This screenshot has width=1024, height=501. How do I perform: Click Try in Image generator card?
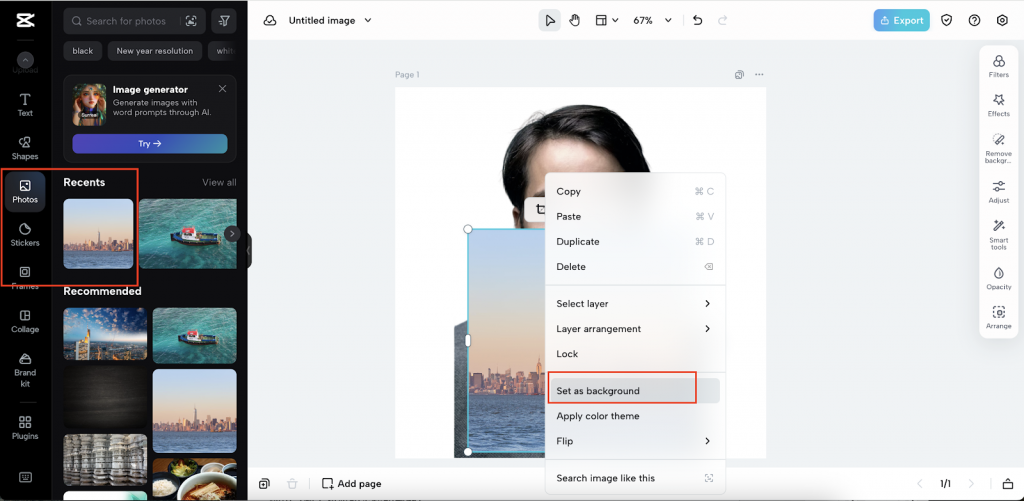pos(150,144)
